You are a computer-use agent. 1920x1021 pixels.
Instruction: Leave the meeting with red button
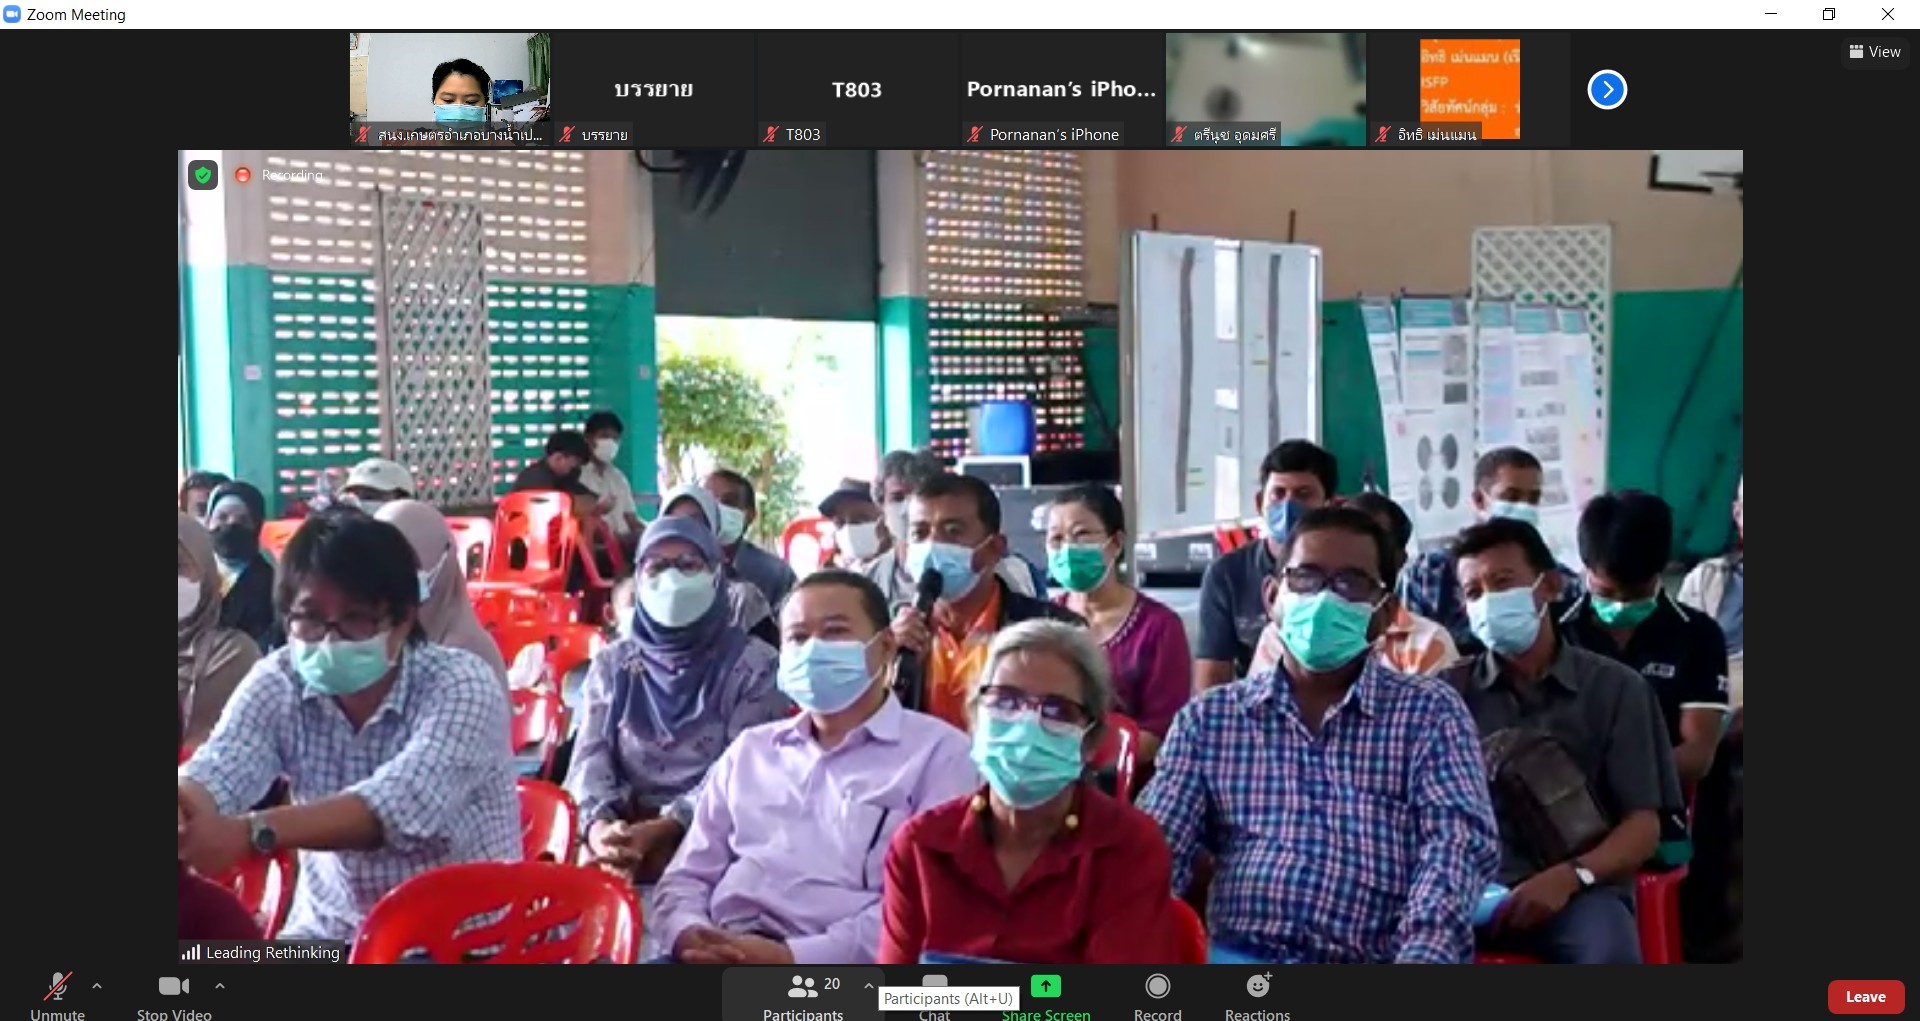[x=1865, y=997]
